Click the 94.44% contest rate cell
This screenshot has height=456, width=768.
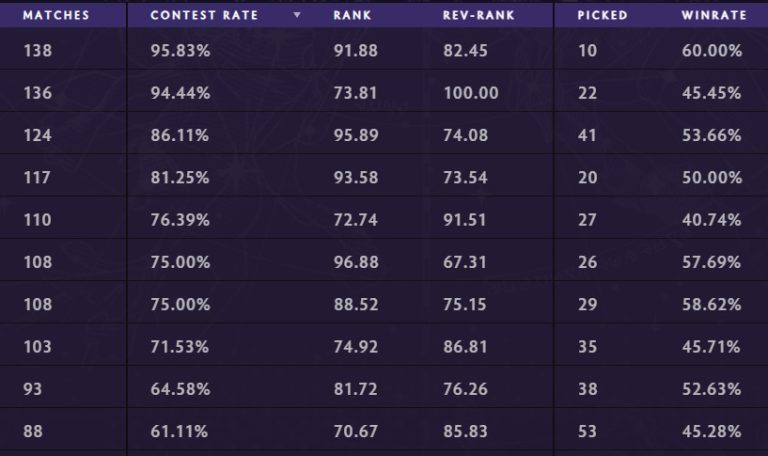pos(180,93)
